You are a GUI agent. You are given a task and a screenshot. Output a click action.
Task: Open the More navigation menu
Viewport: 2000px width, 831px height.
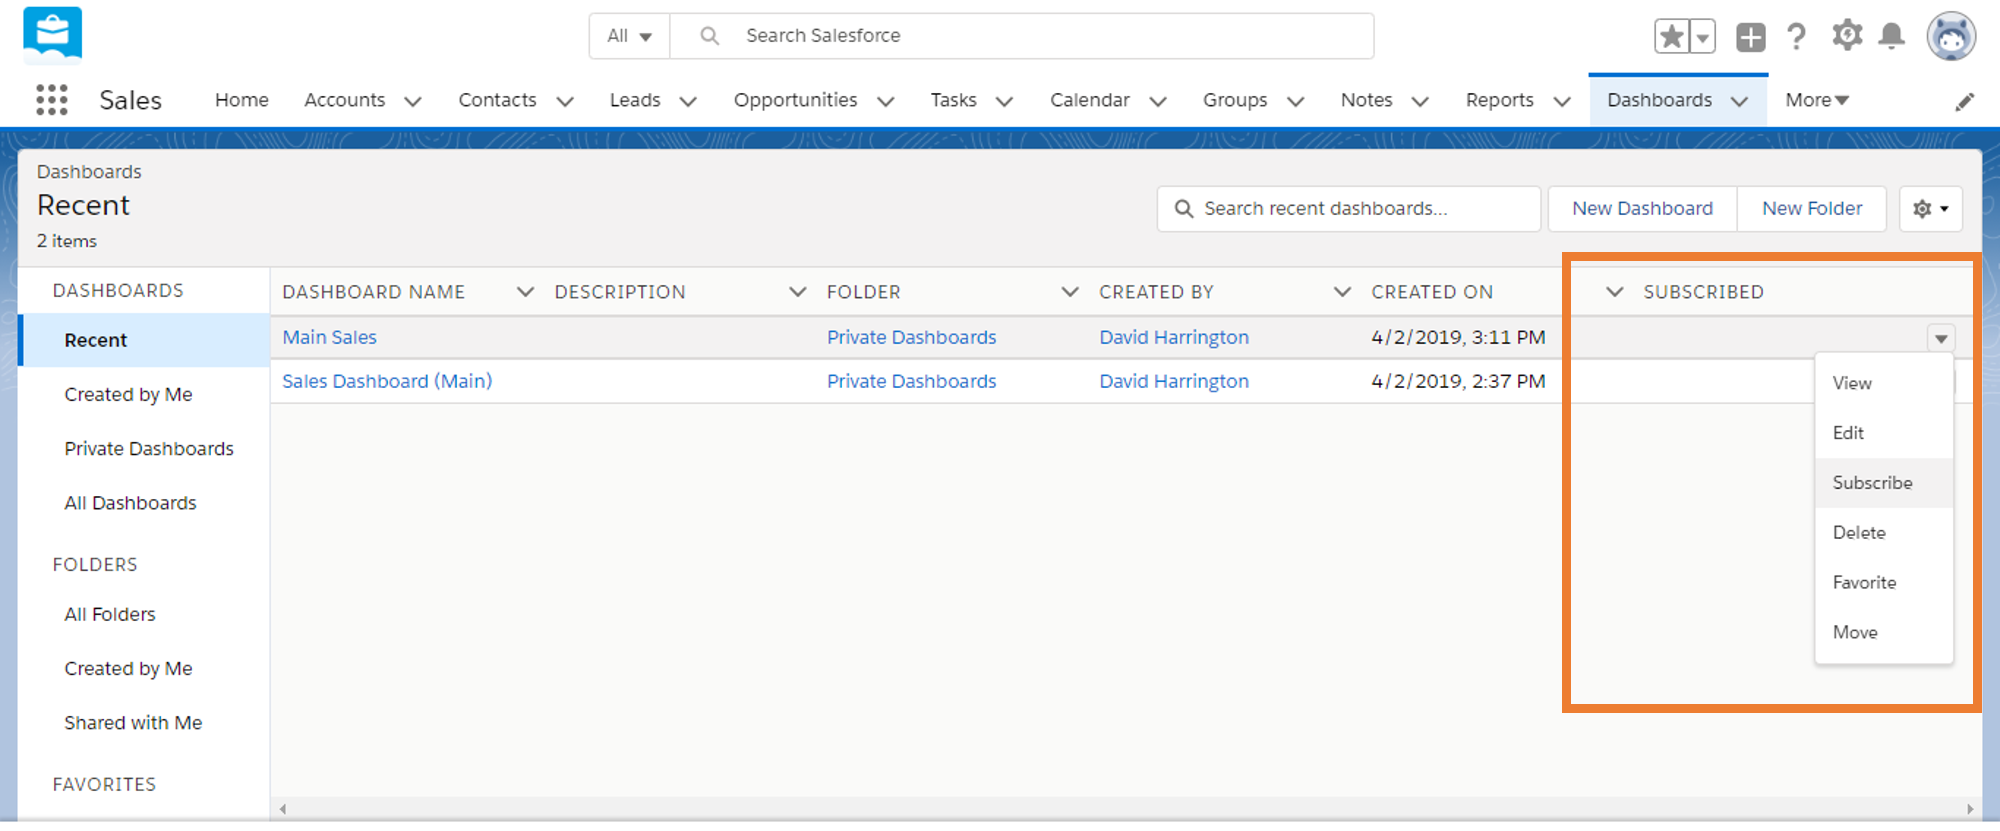(x=1817, y=100)
